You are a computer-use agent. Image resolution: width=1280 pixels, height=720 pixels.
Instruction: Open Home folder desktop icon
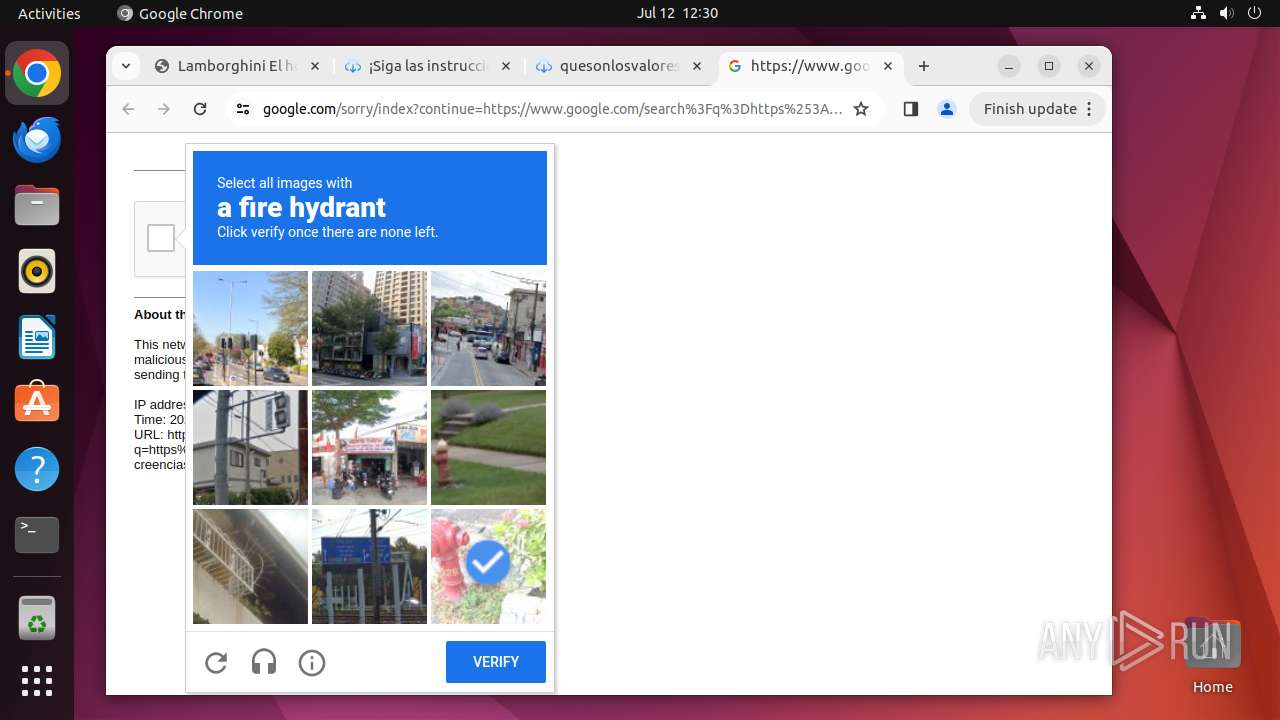point(1212,656)
